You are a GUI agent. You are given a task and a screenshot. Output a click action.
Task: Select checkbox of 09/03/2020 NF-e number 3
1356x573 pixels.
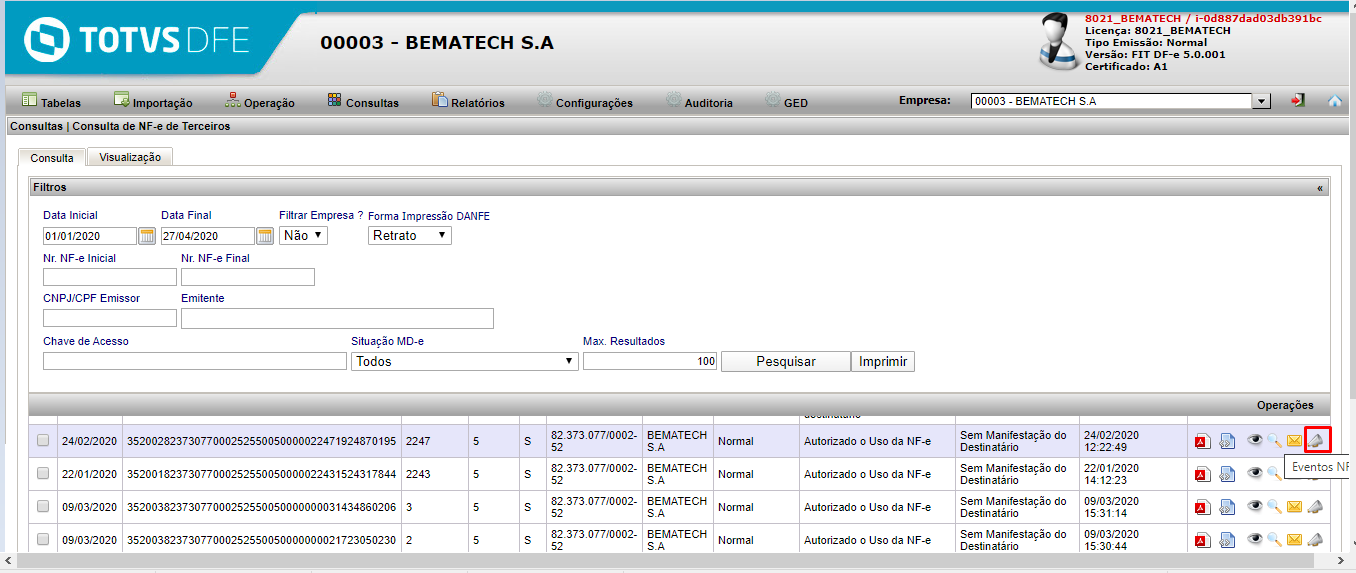[x=43, y=507]
